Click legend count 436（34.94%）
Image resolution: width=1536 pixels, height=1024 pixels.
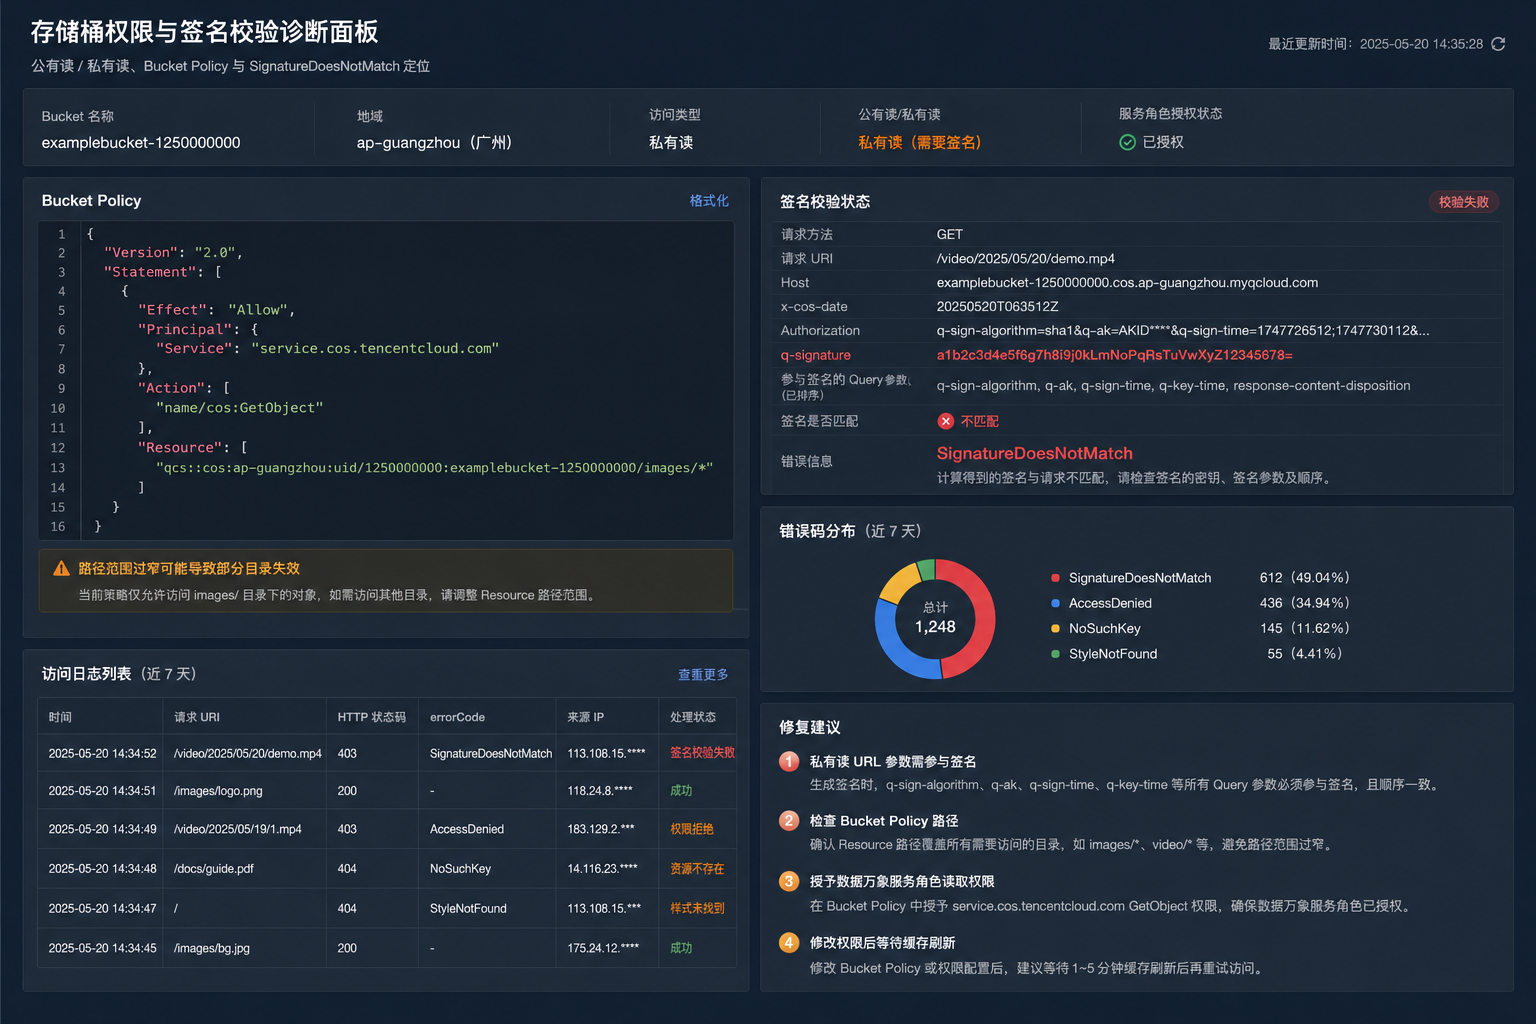[x=1305, y=603]
